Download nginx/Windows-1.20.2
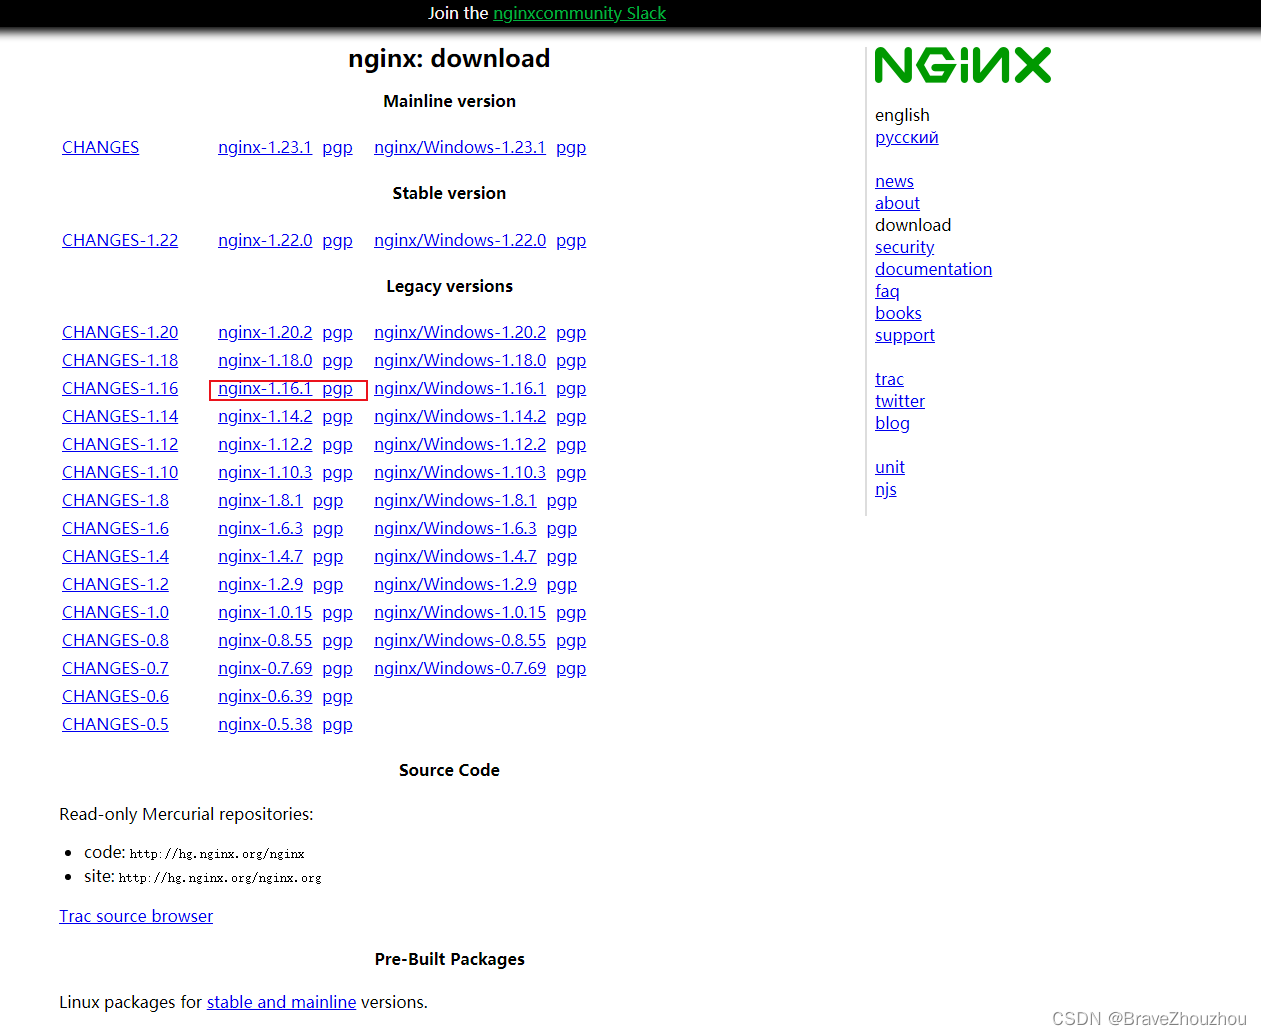1261x1035 pixels. [x=460, y=332]
